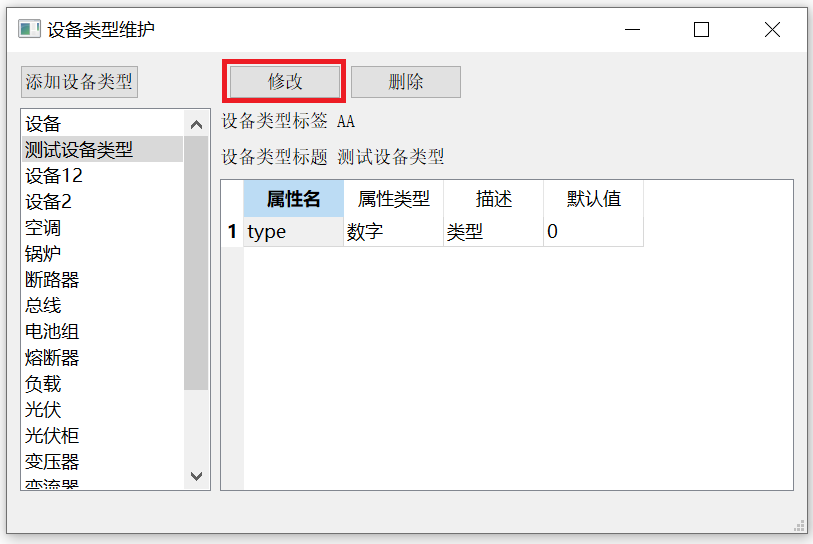Select the 数字 cell in row 1
This screenshot has width=813, height=544.
394,231
